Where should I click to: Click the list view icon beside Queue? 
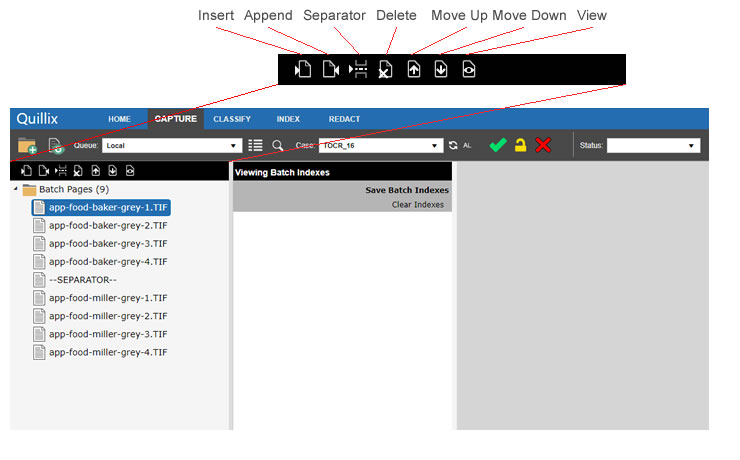click(256, 145)
